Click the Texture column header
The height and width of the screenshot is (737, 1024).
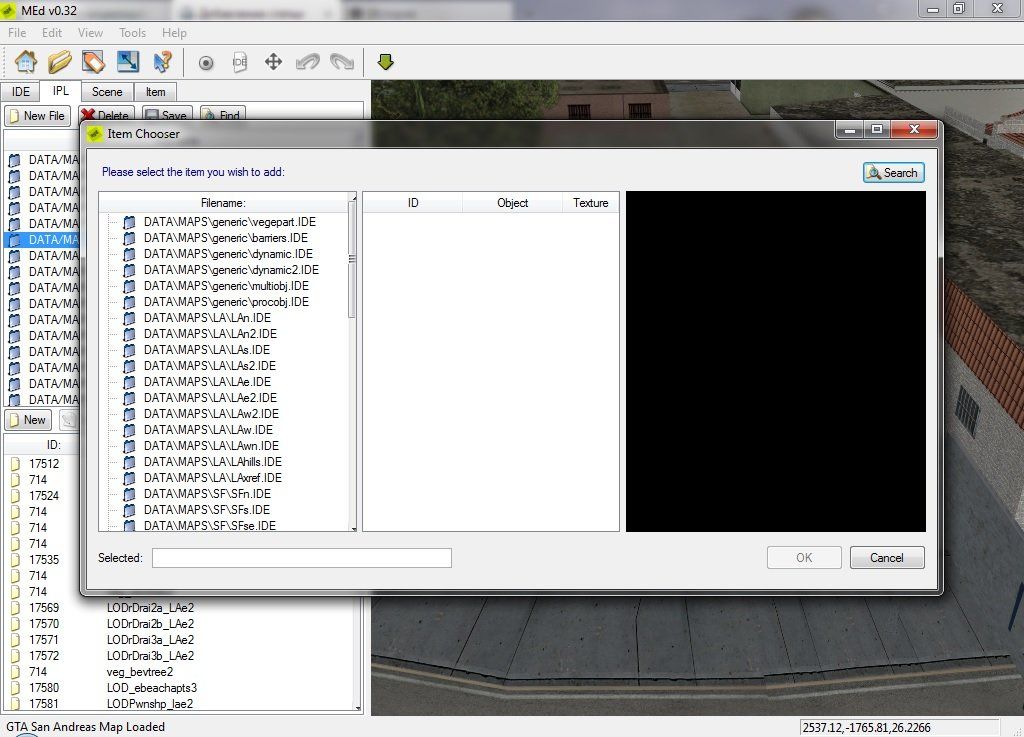590,203
